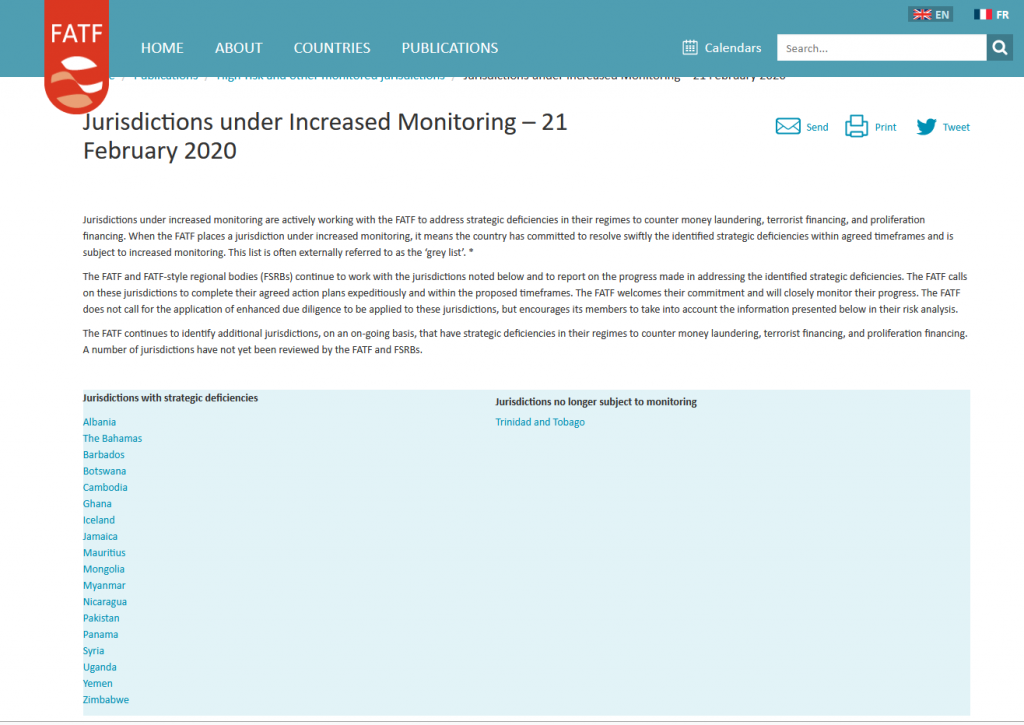Open the HOME menu
Image resolution: width=1024 pixels, height=725 pixels.
pos(162,48)
